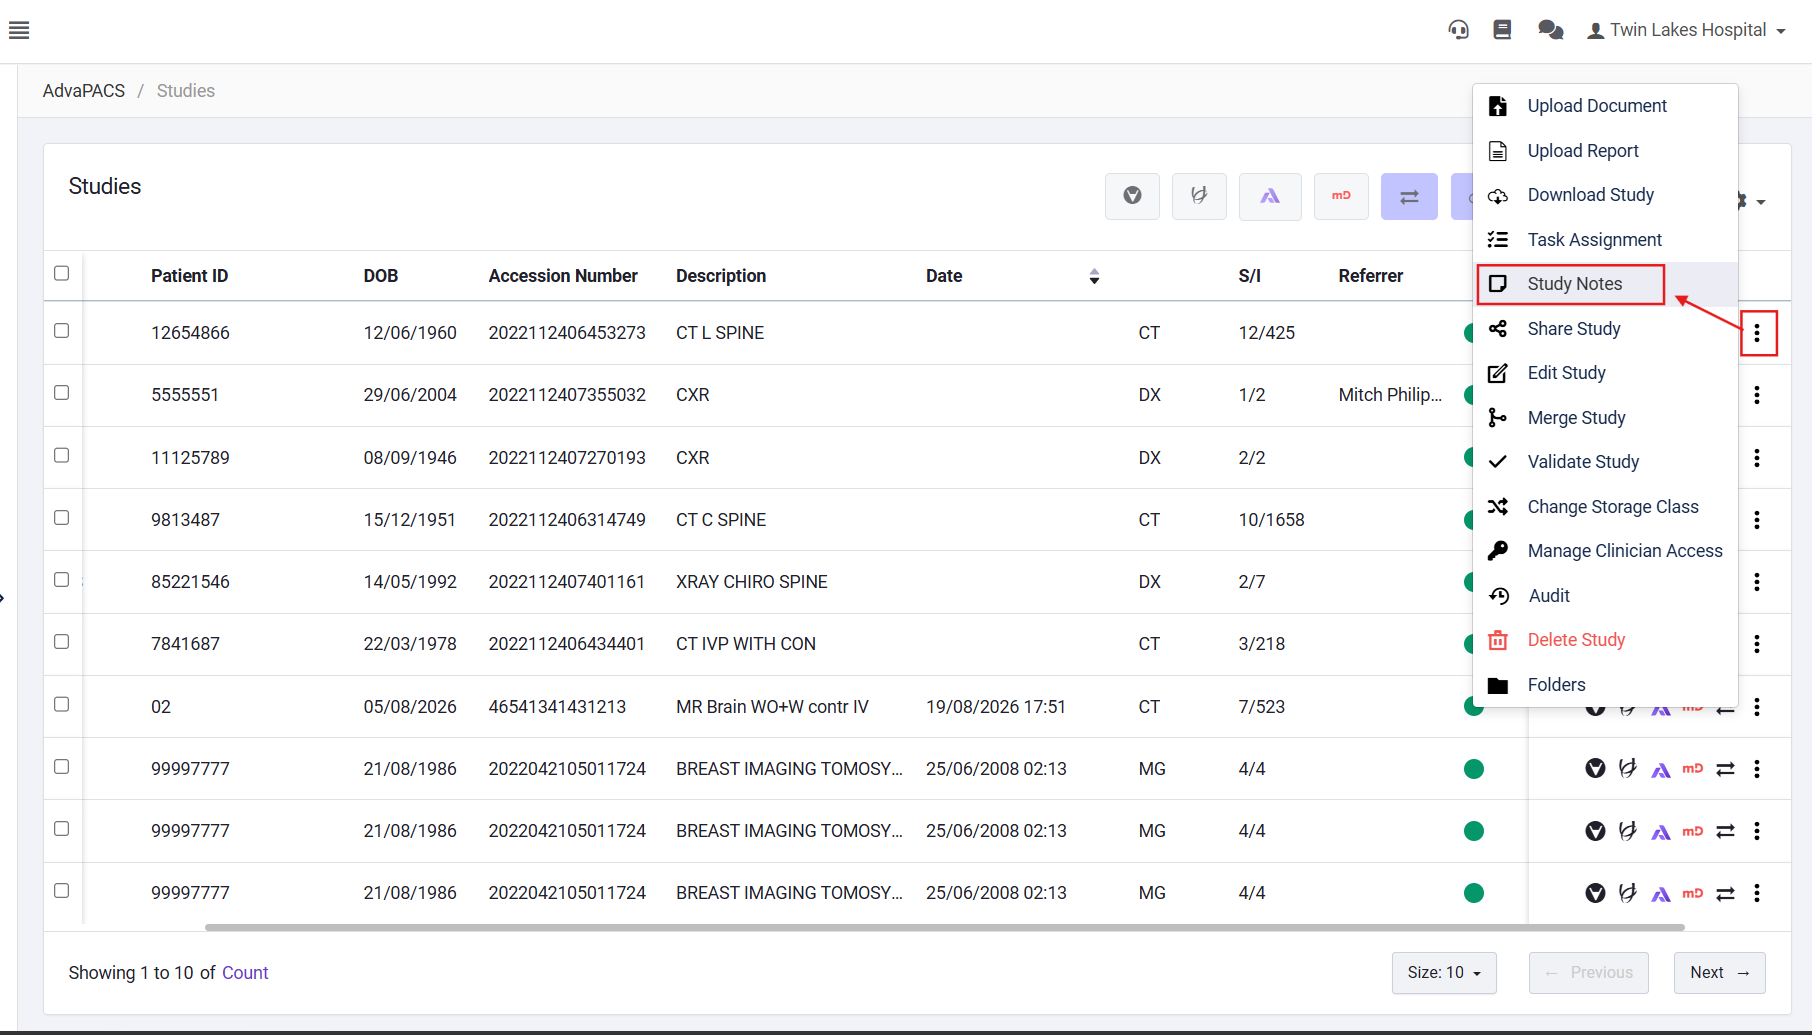The width and height of the screenshot is (1812, 1035).
Task: Click the documentation book icon
Action: tap(1502, 30)
